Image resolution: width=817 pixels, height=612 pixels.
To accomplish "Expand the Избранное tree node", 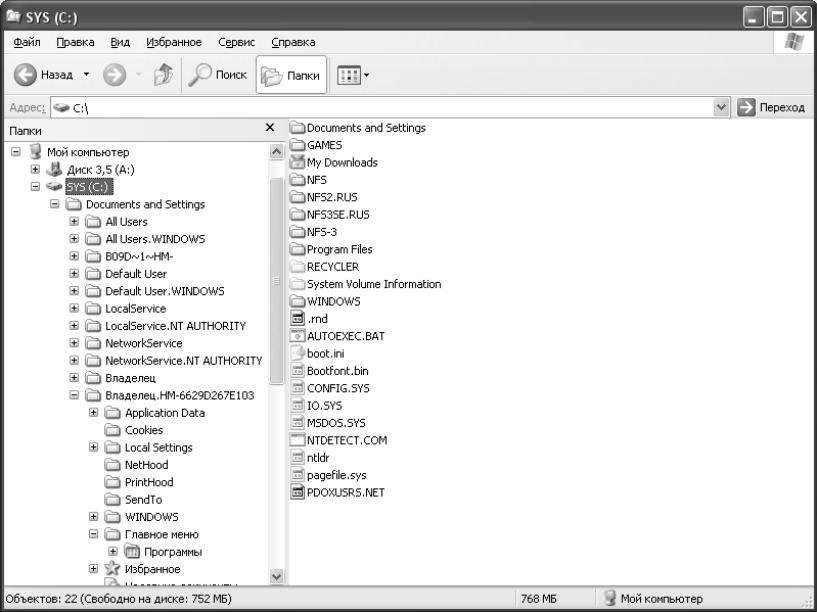I will click(93, 569).
